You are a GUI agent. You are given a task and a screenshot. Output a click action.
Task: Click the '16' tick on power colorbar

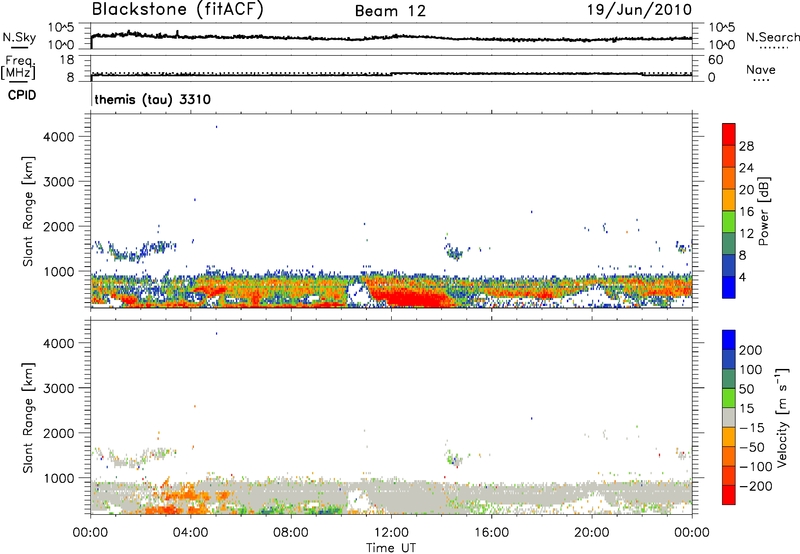click(746, 212)
